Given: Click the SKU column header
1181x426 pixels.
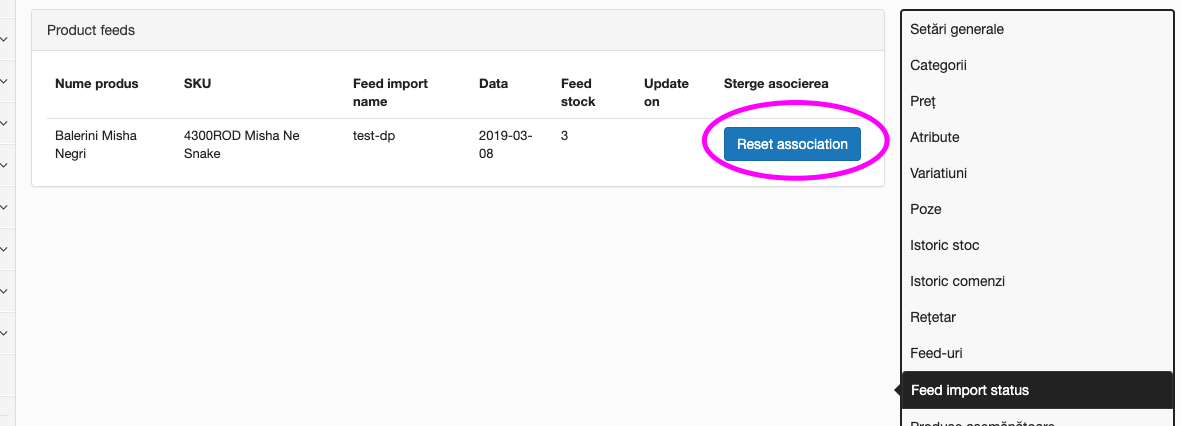Looking at the screenshot, I should point(197,84).
